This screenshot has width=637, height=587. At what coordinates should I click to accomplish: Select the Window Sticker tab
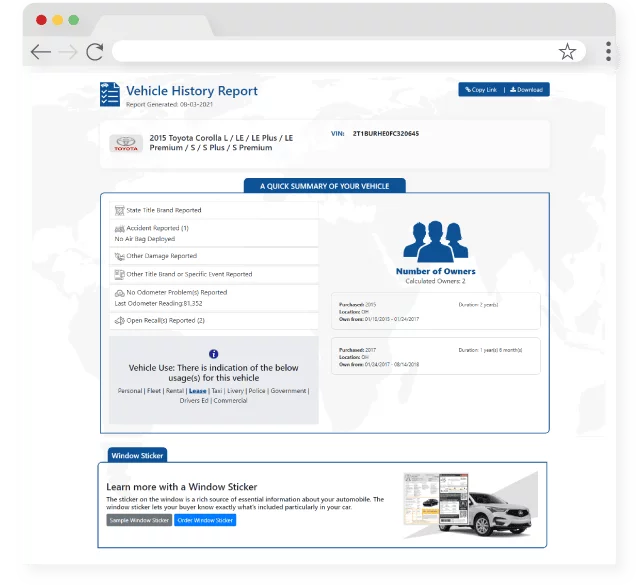(x=137, y=455)
